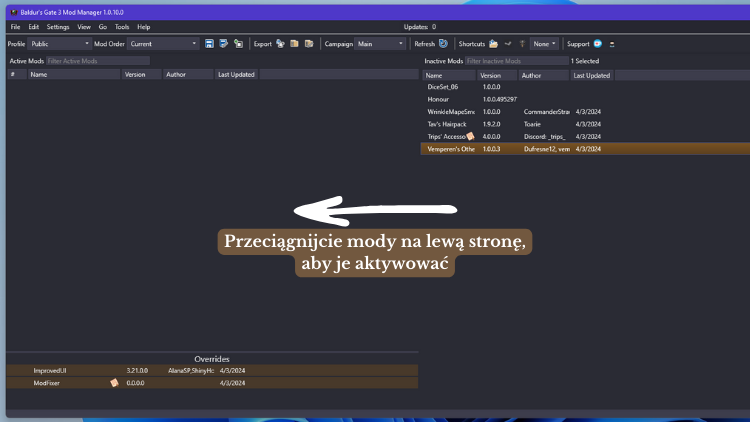This screenshot has width=750, height=422.
Task: Open the Edit menu
Action: [33, 27]
